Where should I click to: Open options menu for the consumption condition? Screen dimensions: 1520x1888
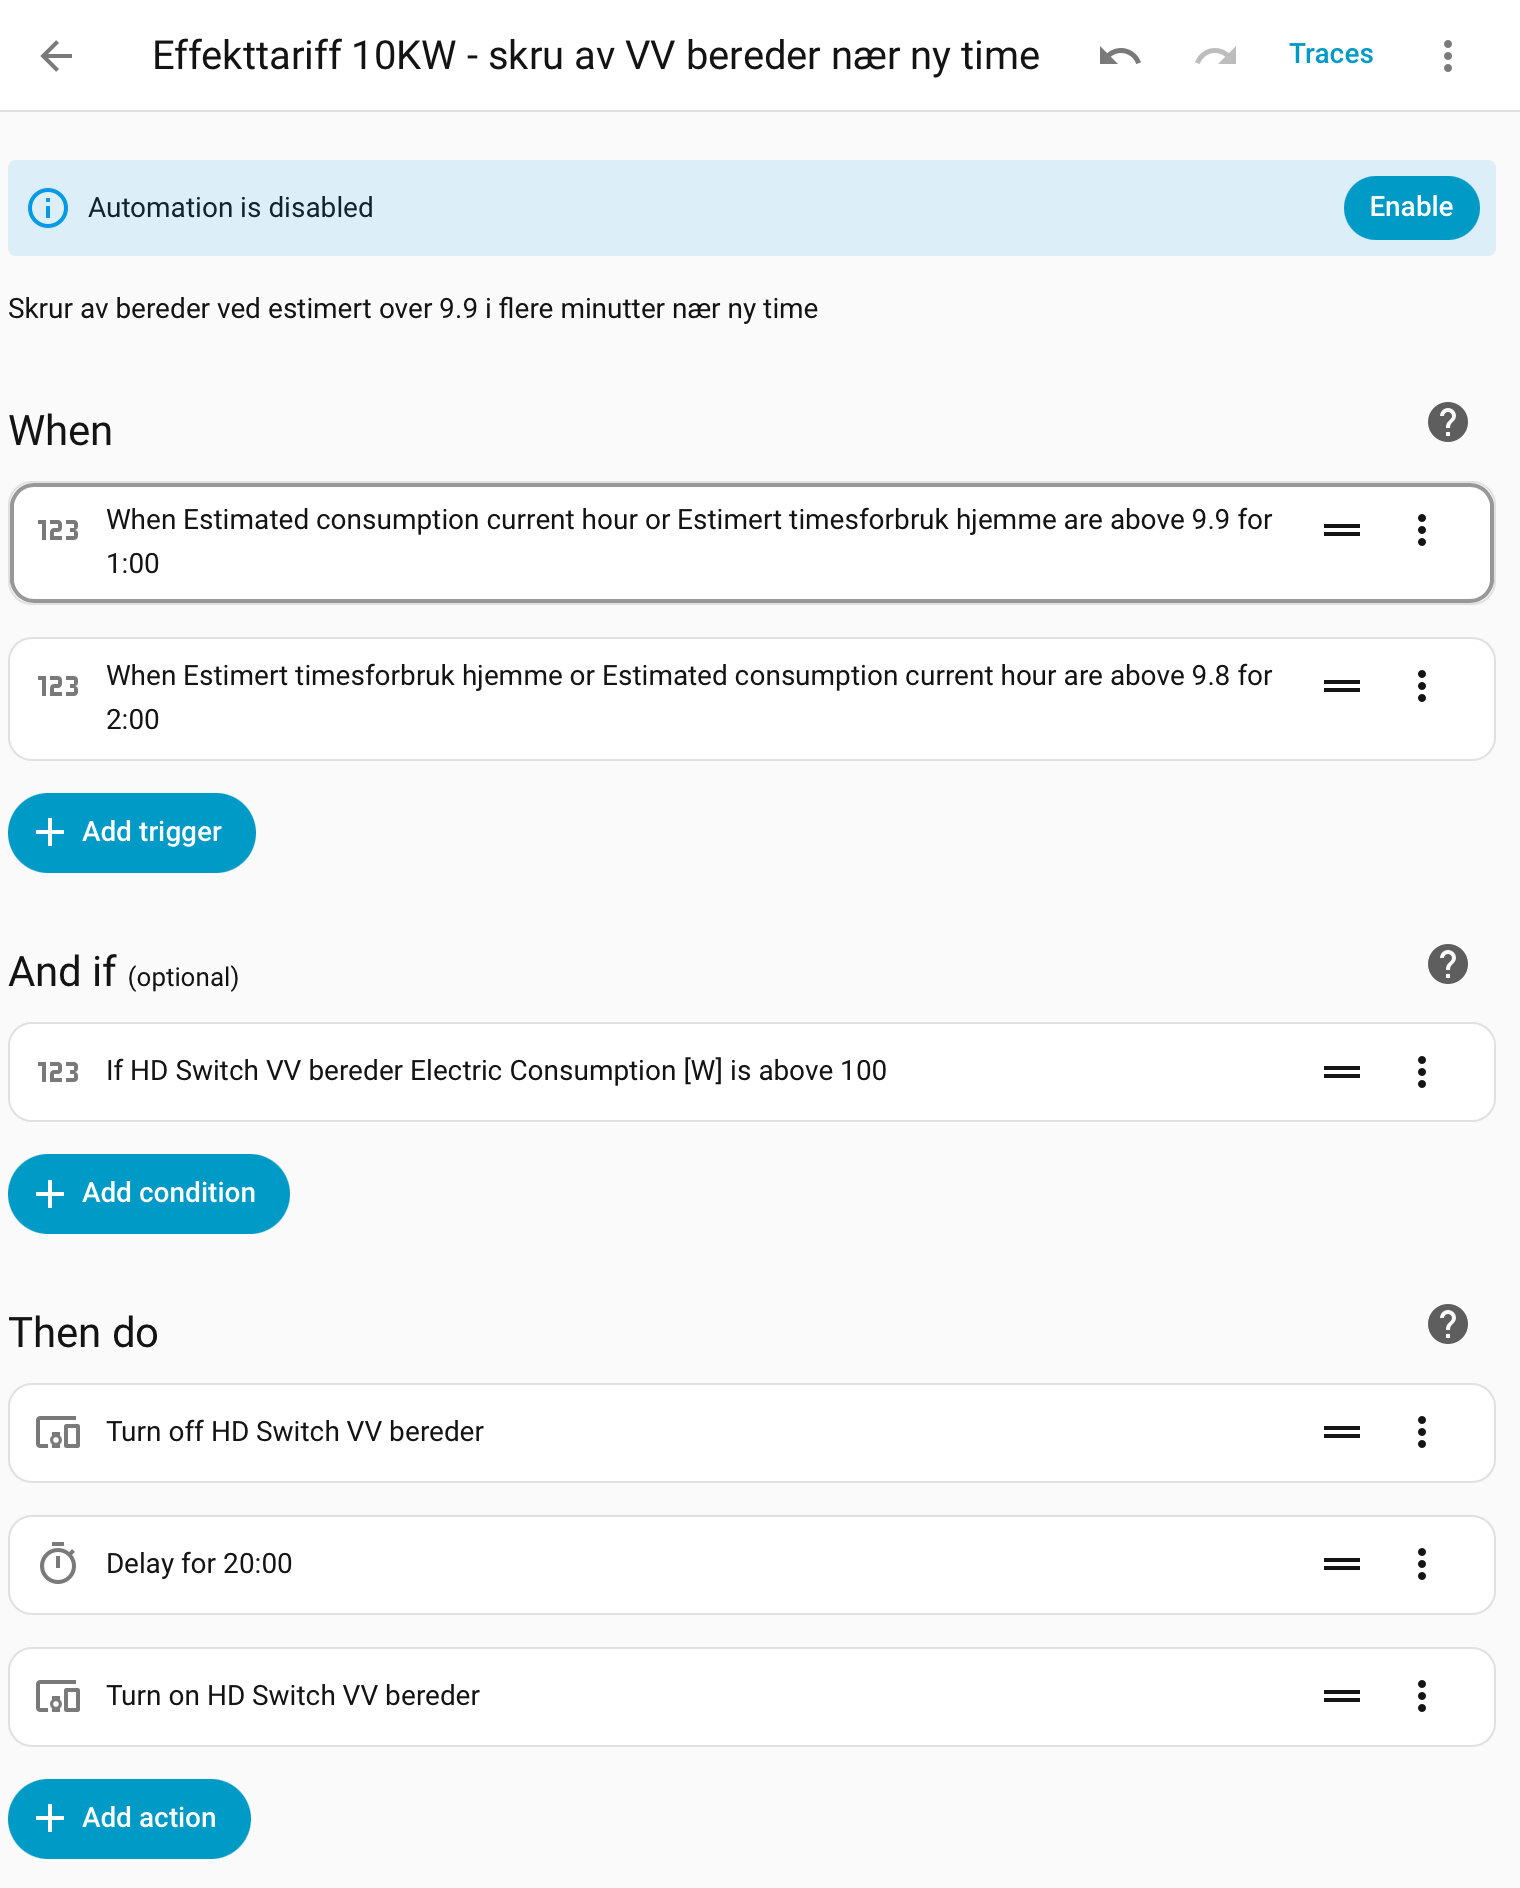[x=1421, y=1072]
